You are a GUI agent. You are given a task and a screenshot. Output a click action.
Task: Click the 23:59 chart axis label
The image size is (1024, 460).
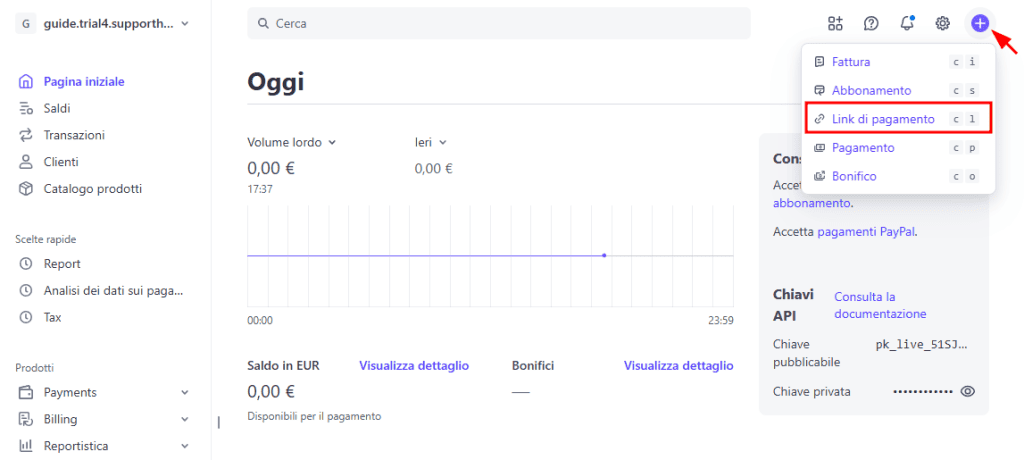(721, 321)
